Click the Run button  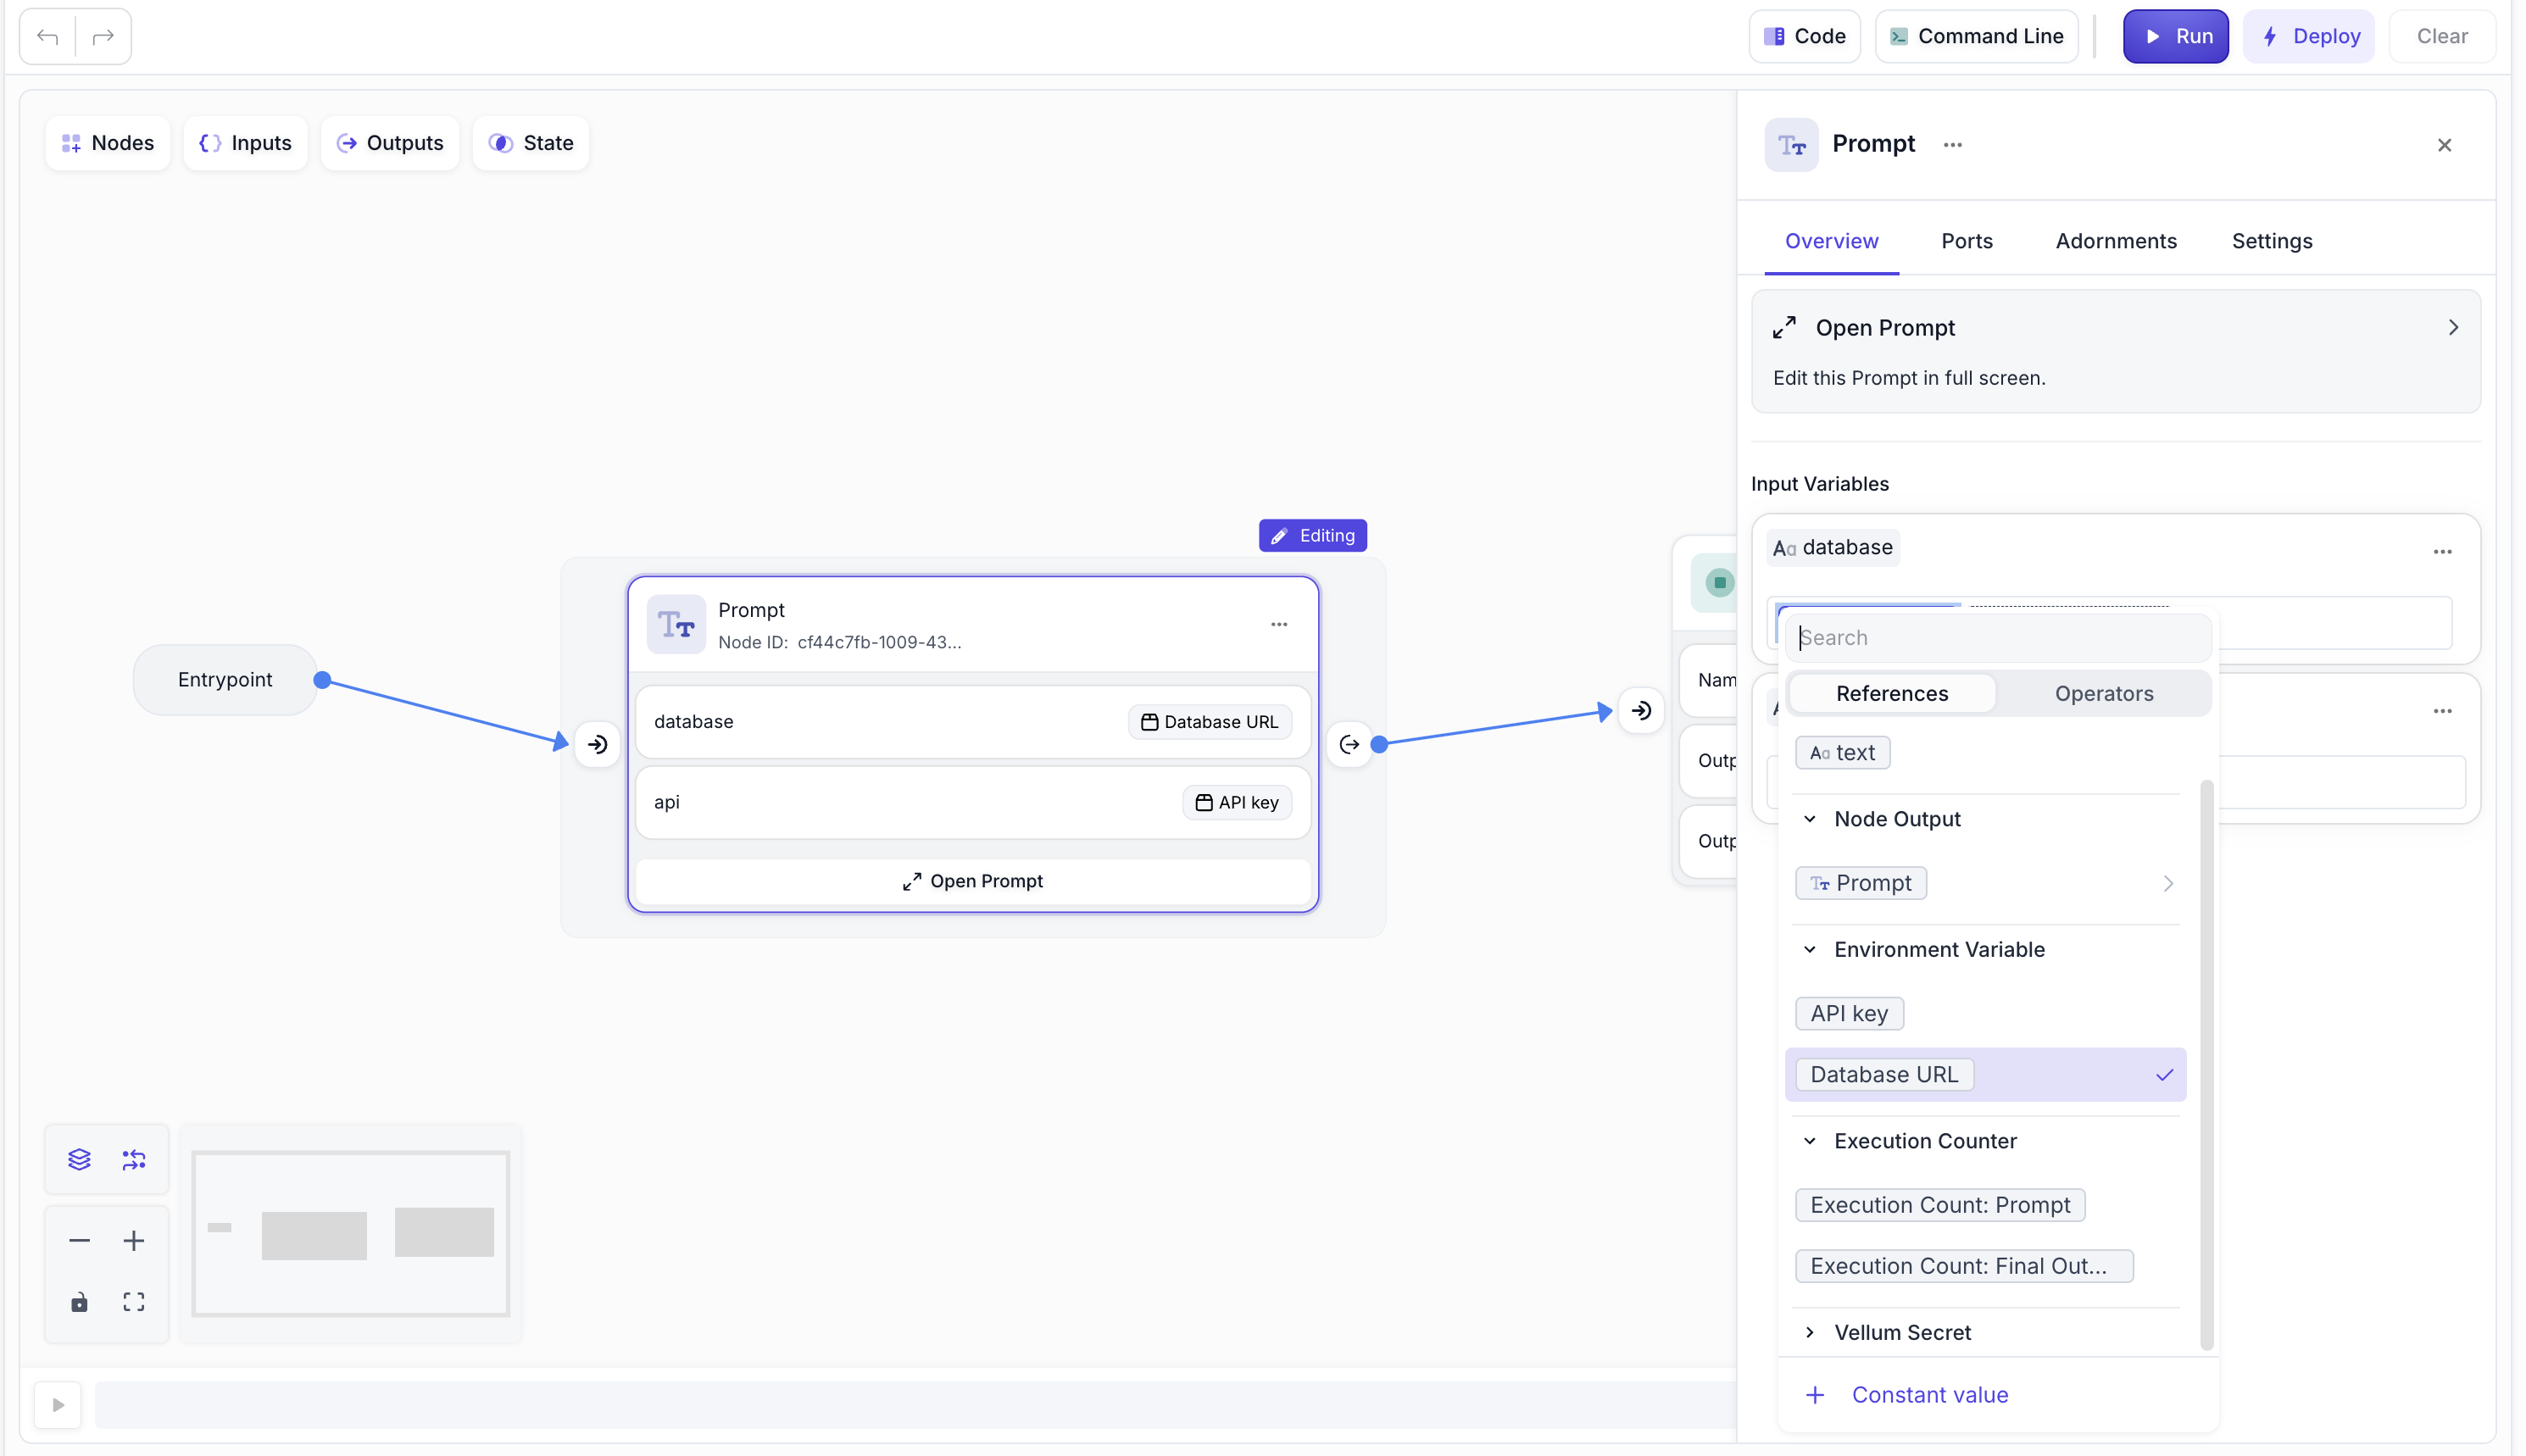2175,36
